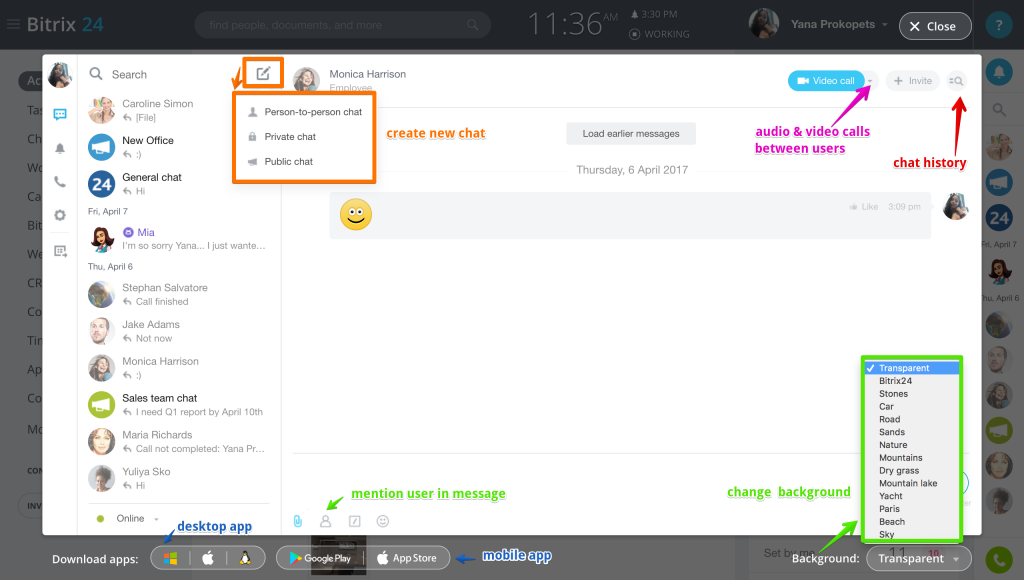Open the messages icon in chat sidebar
The height and width of the screenshot is (580, 1024).
point(60,114)
